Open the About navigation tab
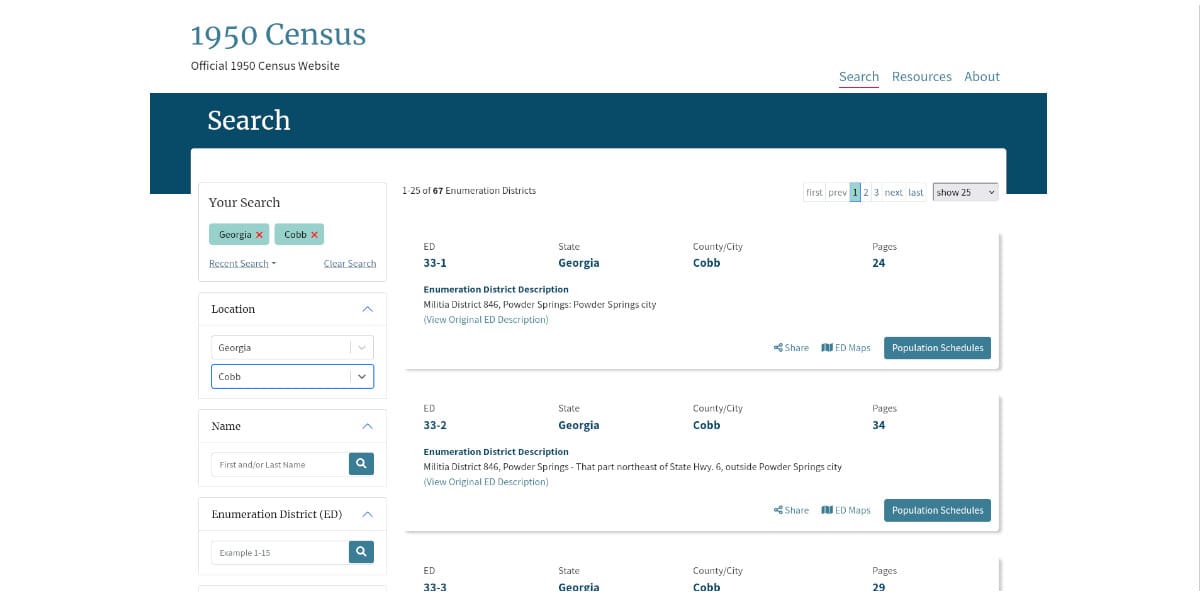Image resolution: width=1200 pixels, height=600 pixels. click(x=982, y=77)
